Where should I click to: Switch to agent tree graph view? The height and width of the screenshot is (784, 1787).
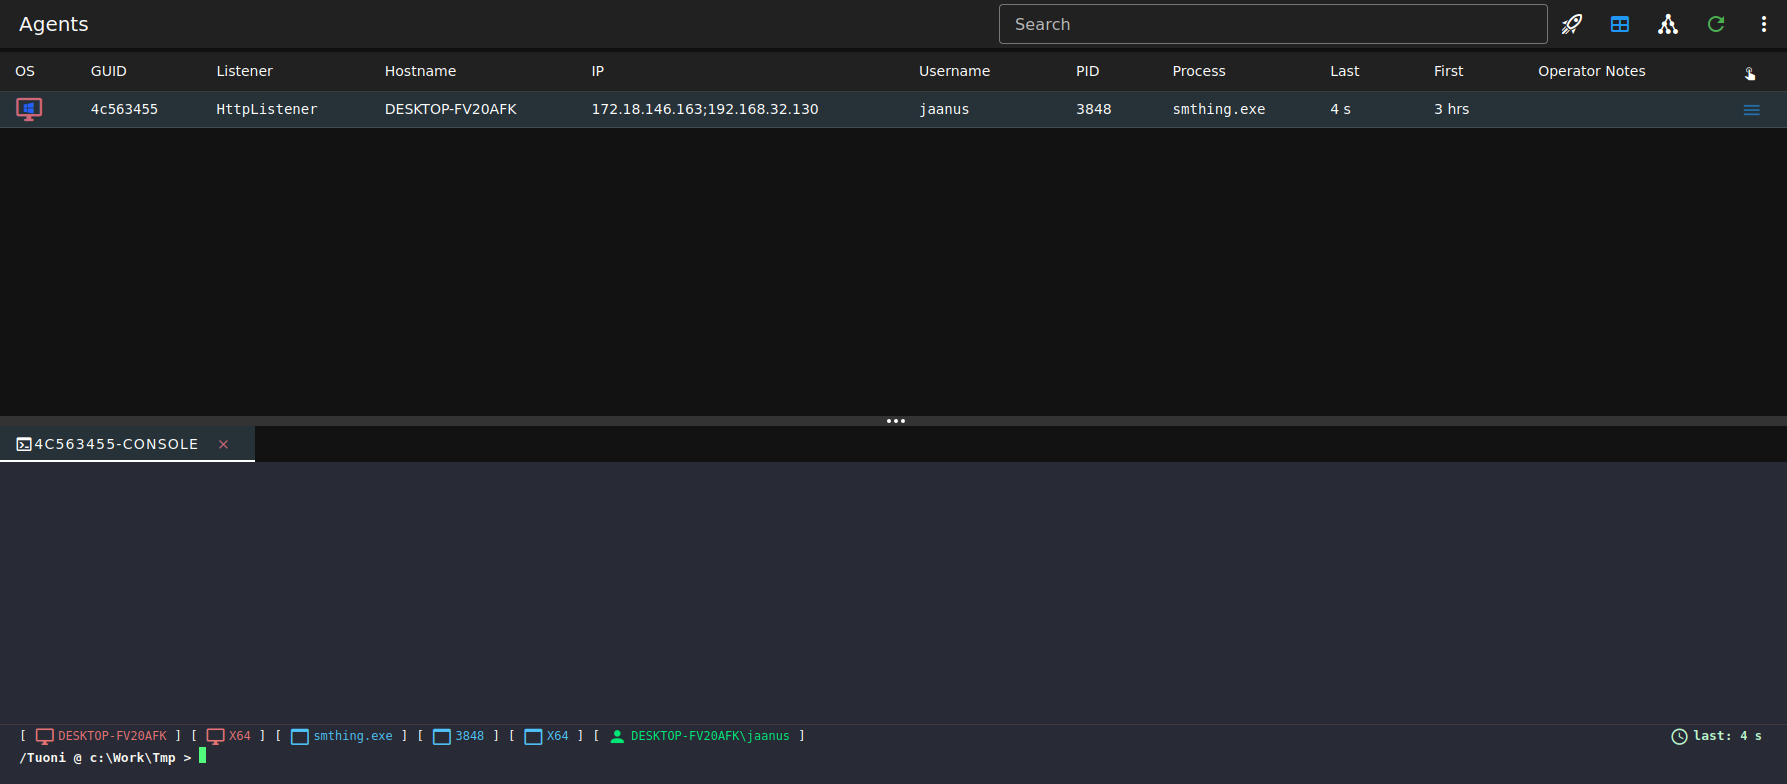1668,24
